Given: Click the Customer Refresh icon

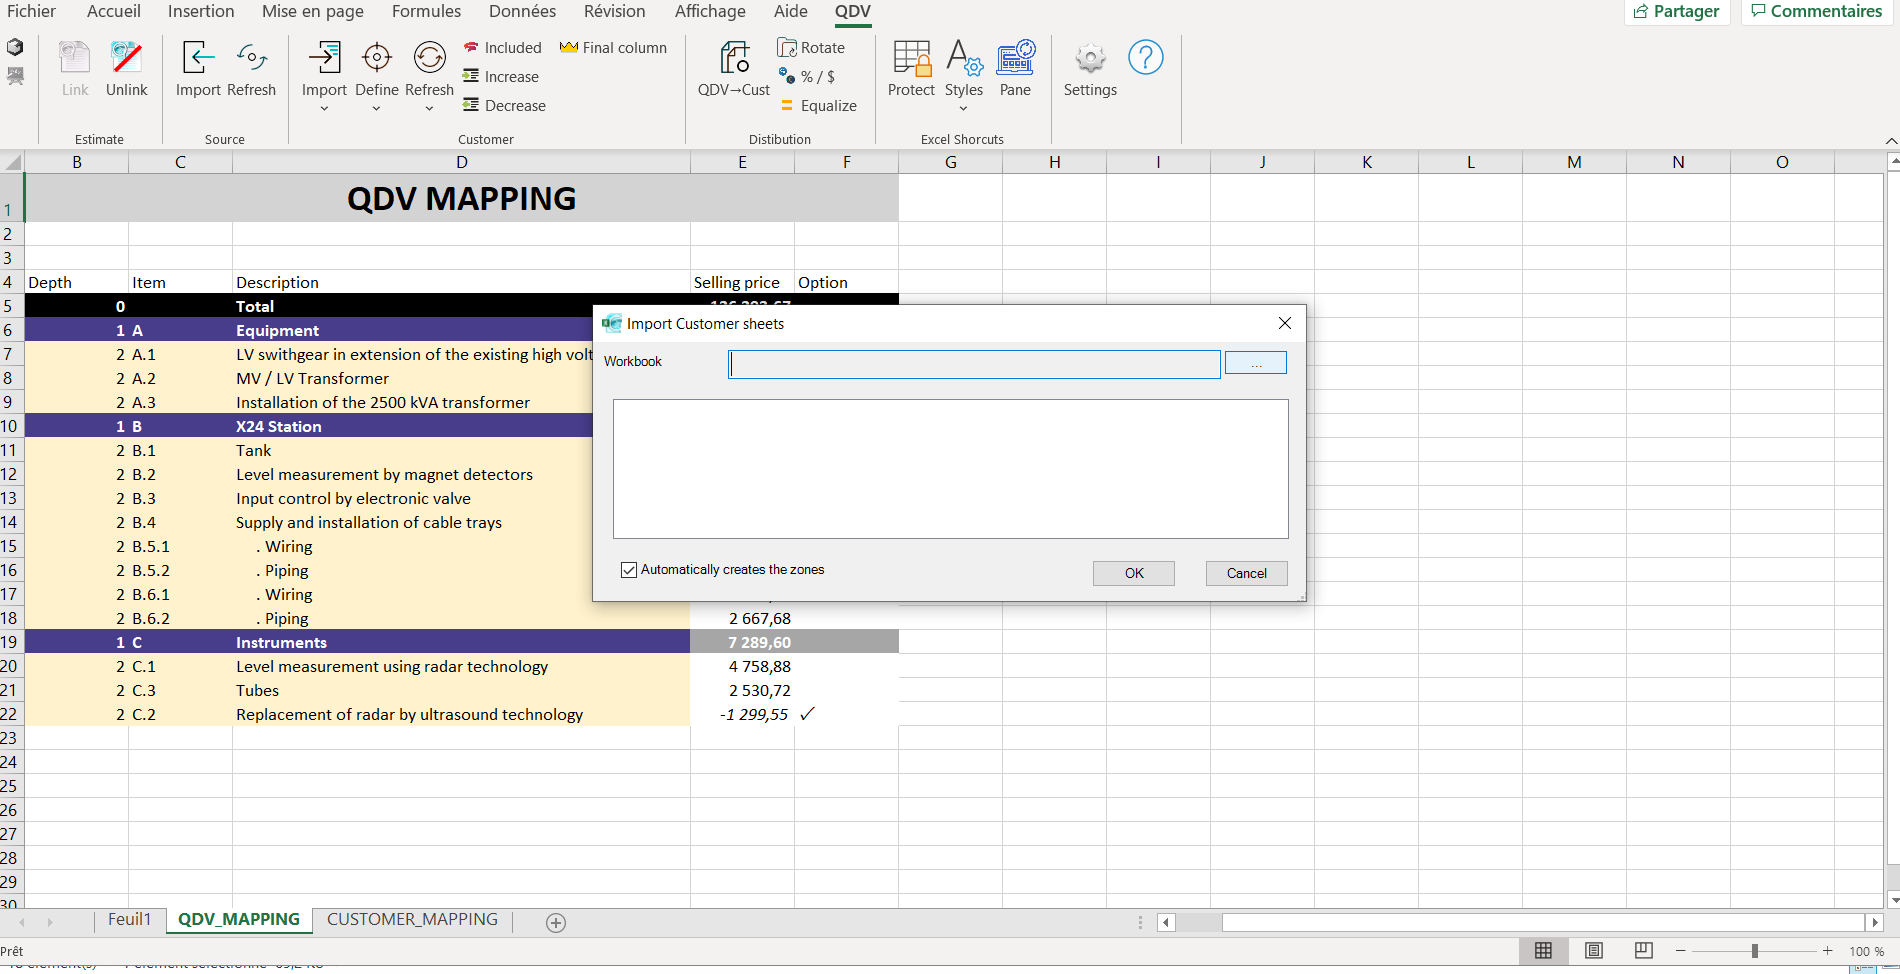Looking at the screenshot, I should [430, 58].
